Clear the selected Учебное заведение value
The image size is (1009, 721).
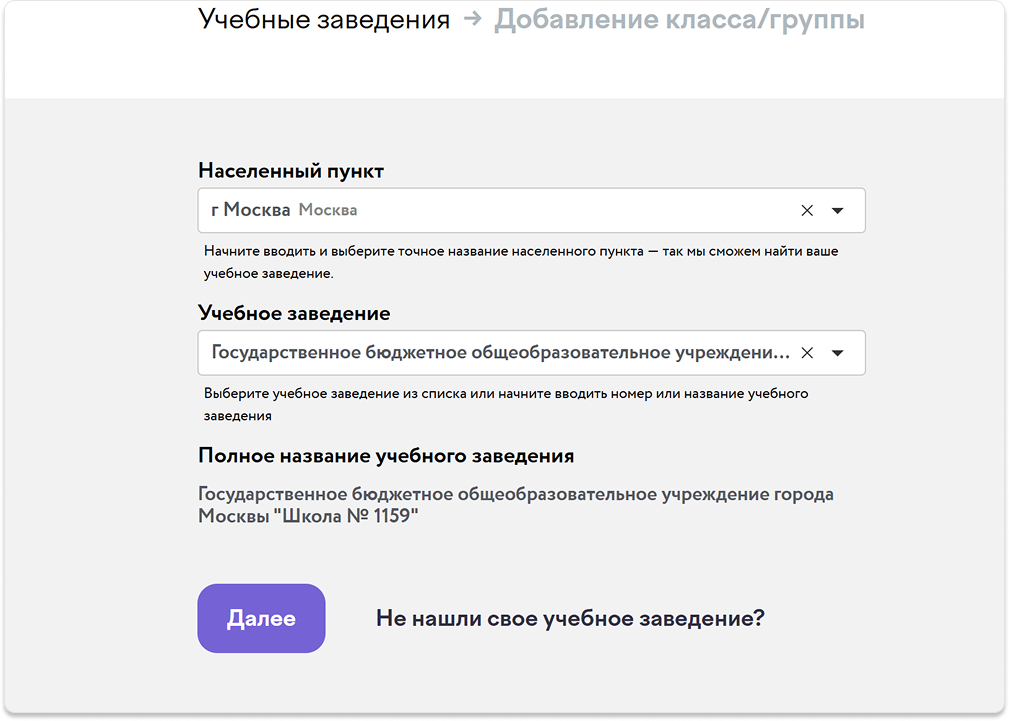pos(807,353)
